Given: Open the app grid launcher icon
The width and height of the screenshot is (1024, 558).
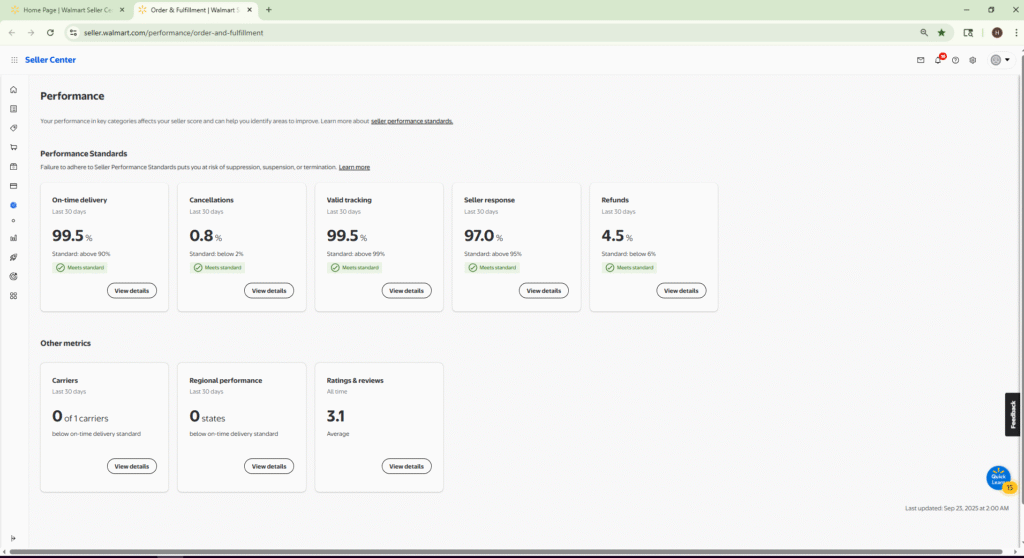Looking at the screenshot, I should point(14,60).
